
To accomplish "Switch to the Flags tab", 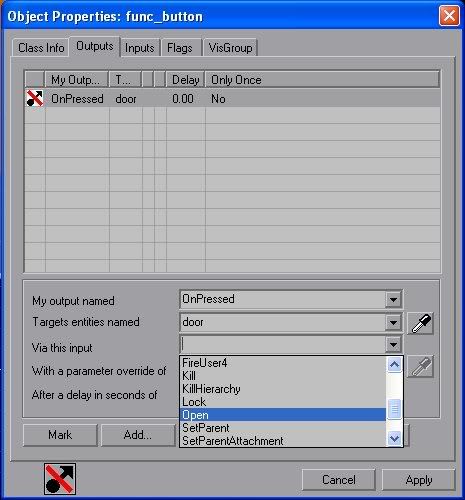I will (180, 48).
